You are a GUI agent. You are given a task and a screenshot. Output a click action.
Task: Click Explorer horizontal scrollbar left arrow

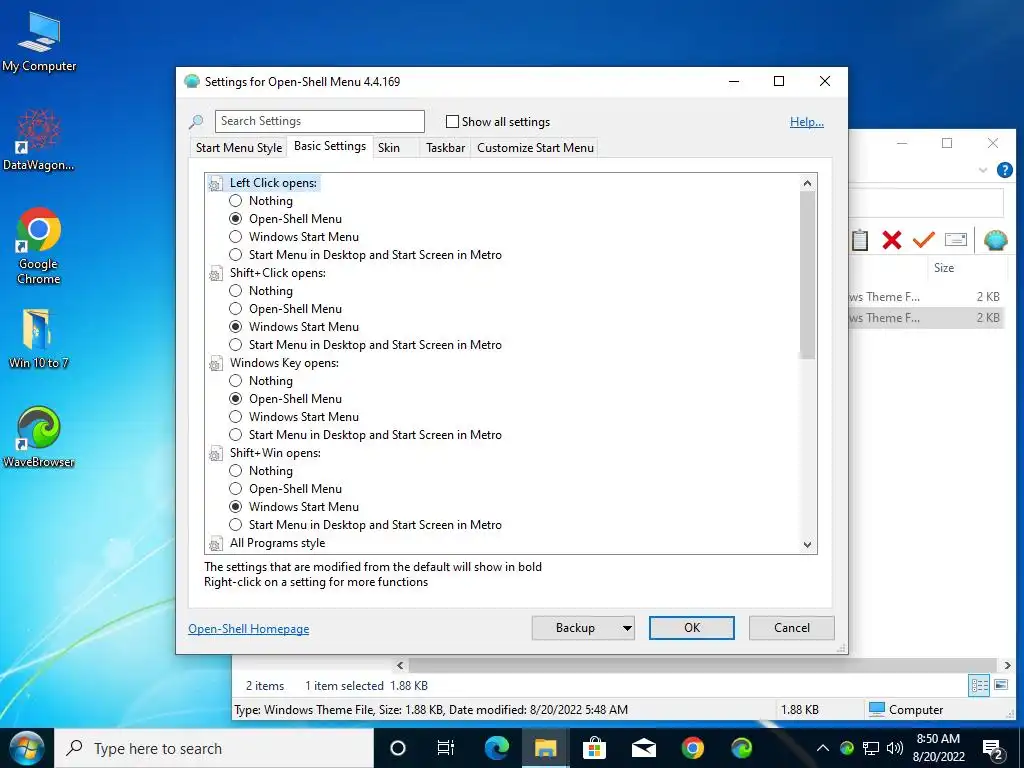400,665
